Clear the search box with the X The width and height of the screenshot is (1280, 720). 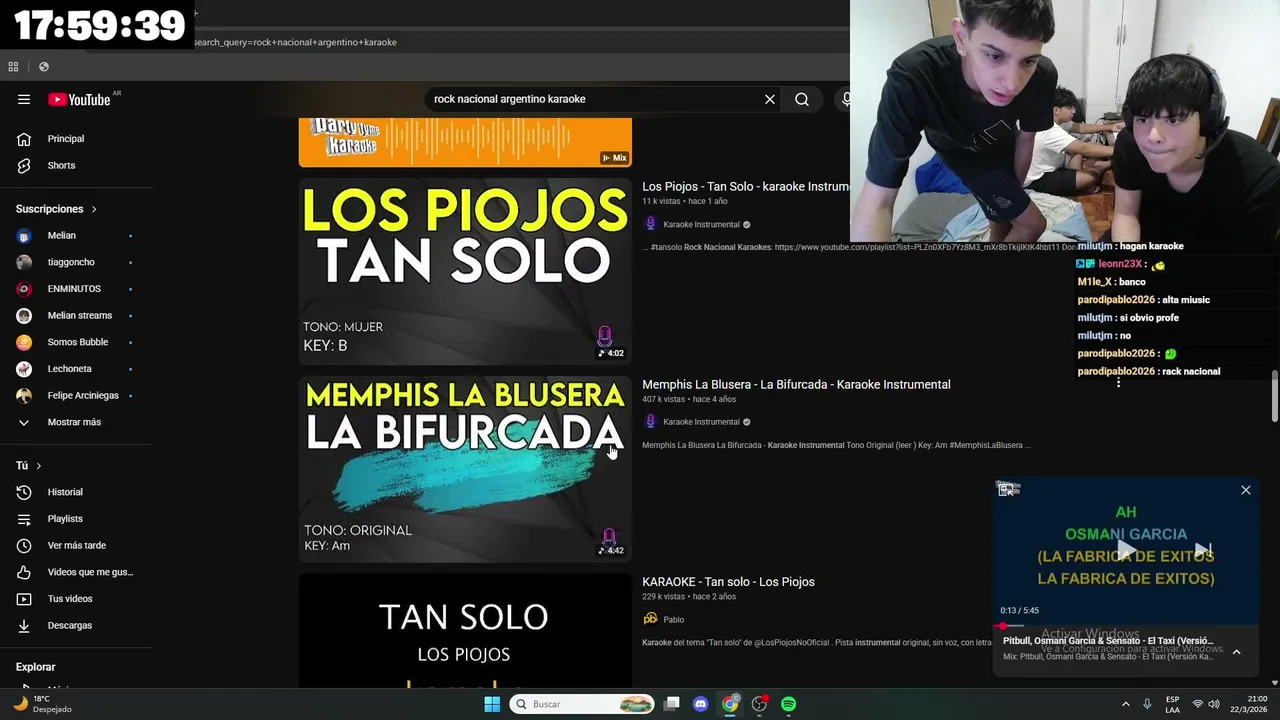click(770, 99)
